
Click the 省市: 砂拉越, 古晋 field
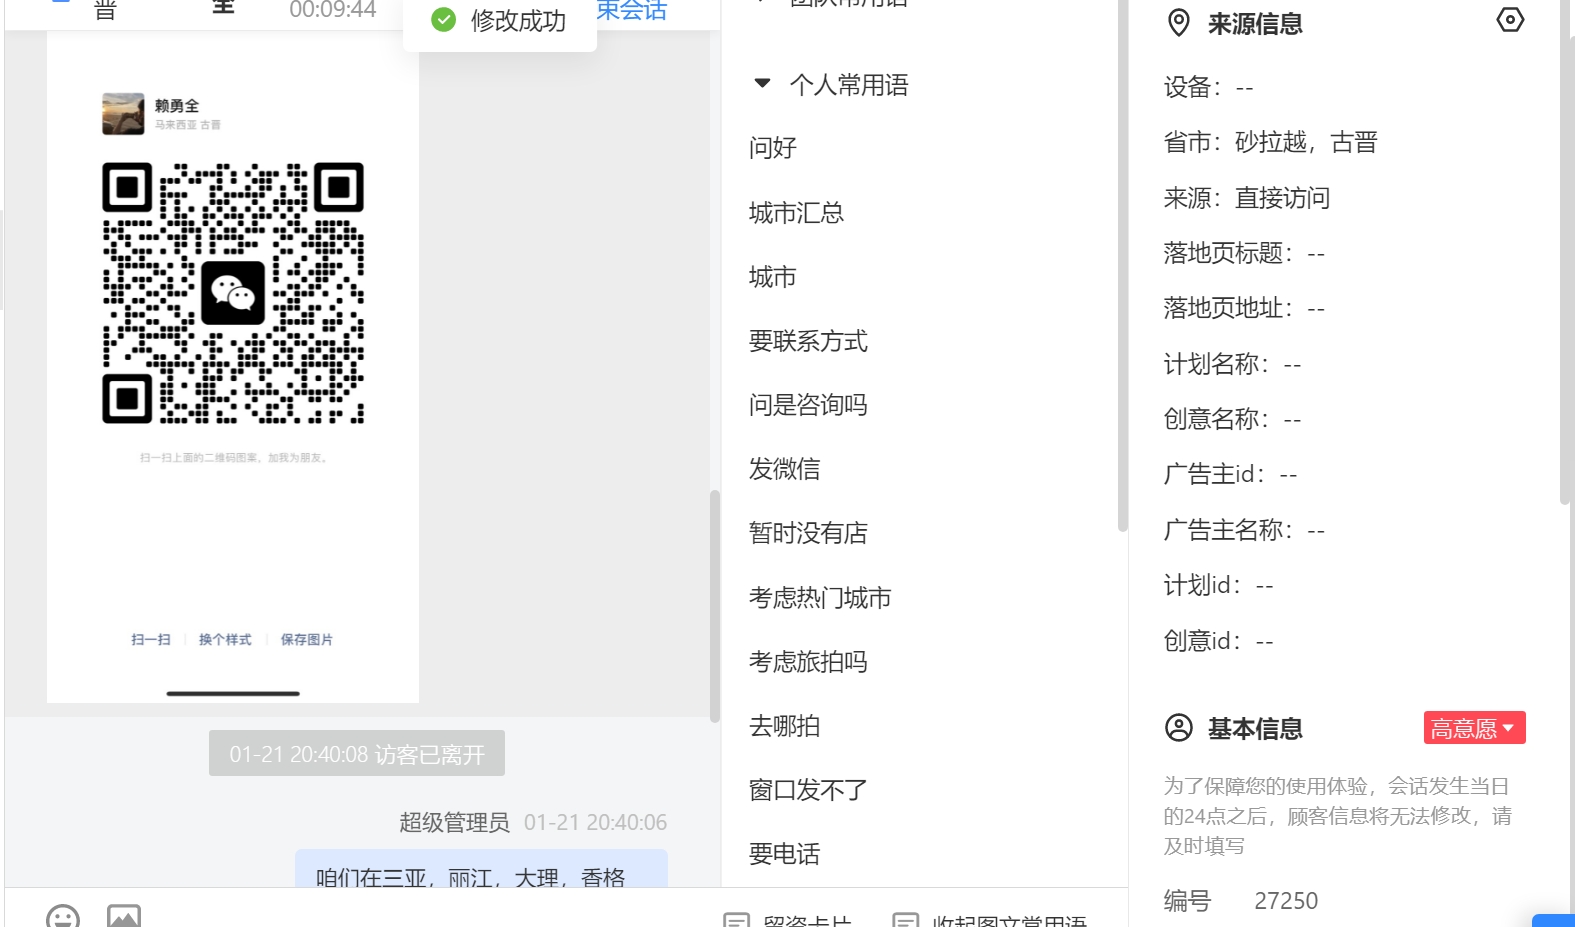1271,142
